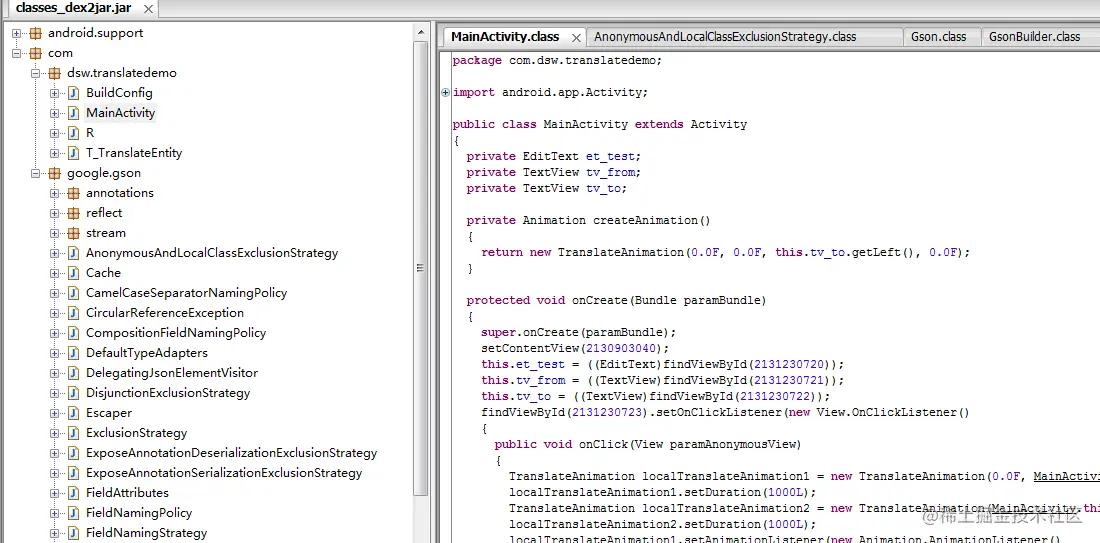Click the FieldAttributes class file icon

(x=73, y=493)
